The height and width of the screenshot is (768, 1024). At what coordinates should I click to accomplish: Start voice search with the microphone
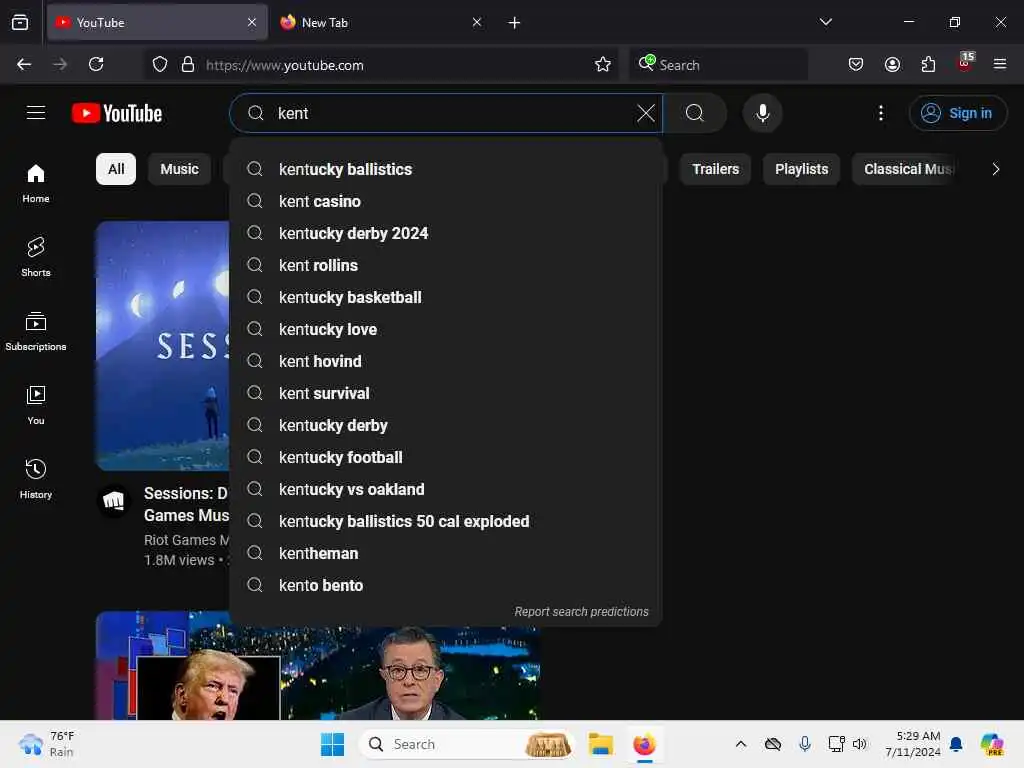(762, 113)
